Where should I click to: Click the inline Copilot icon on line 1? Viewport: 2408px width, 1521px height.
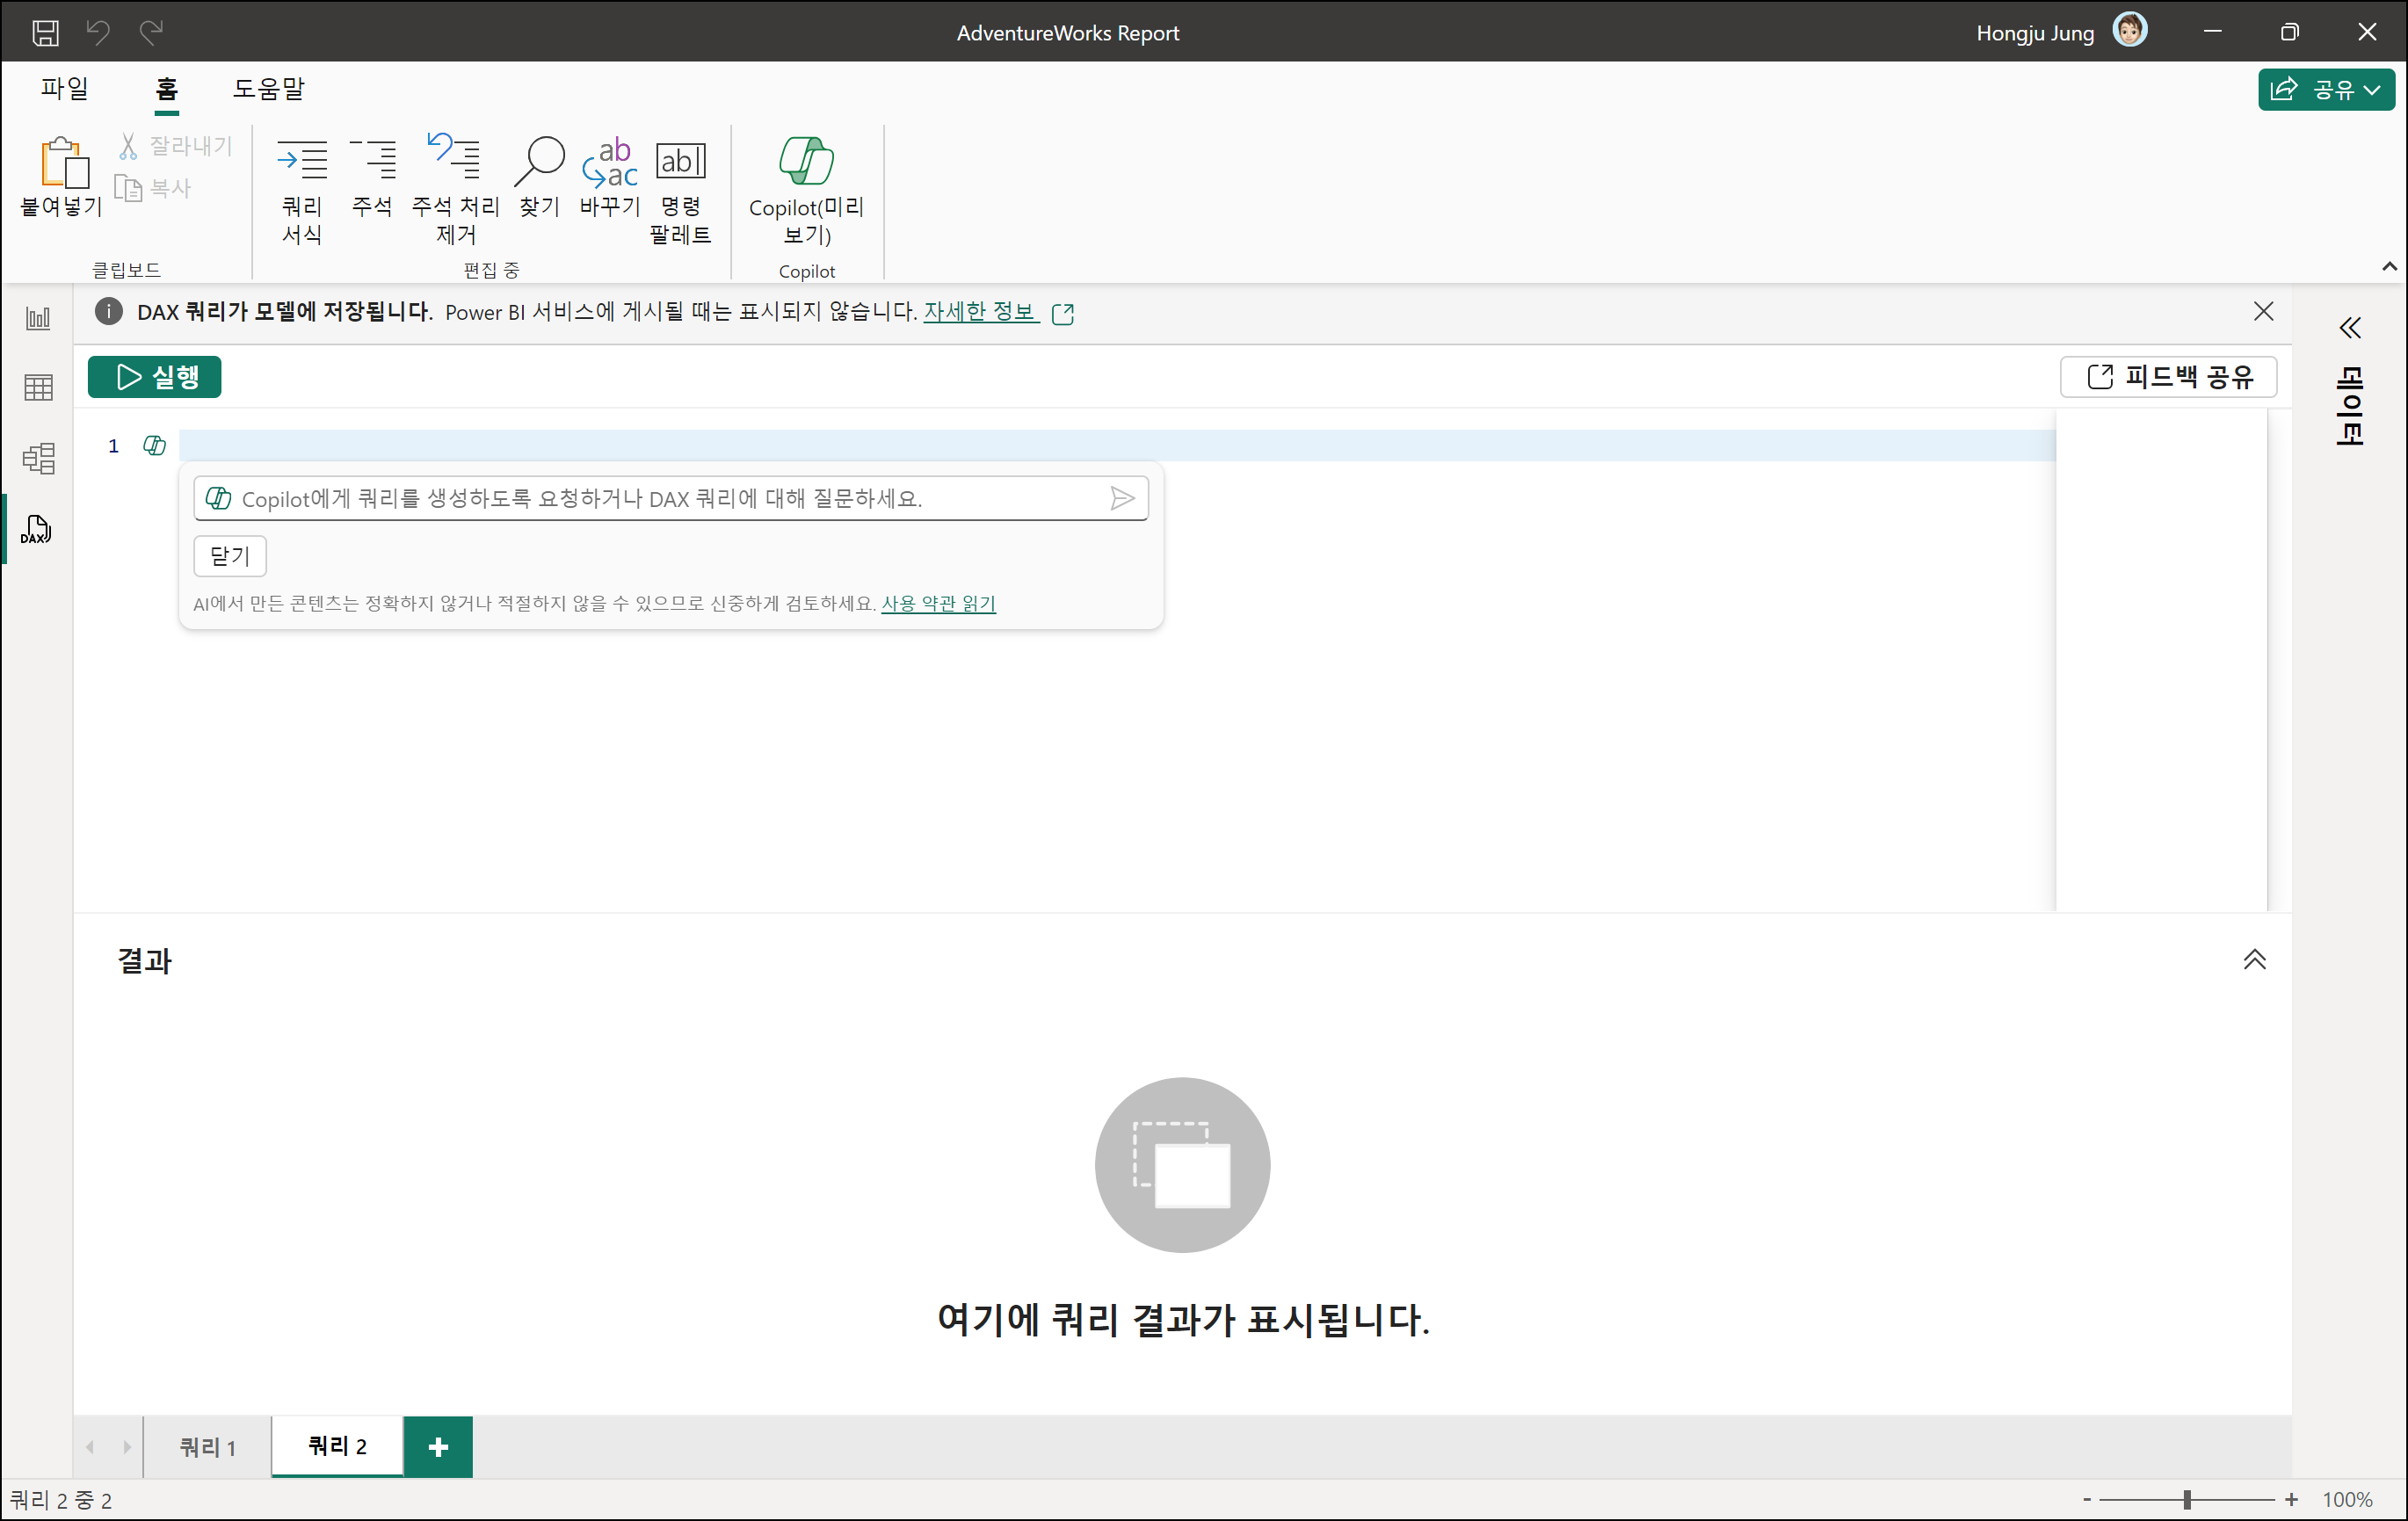154,446
